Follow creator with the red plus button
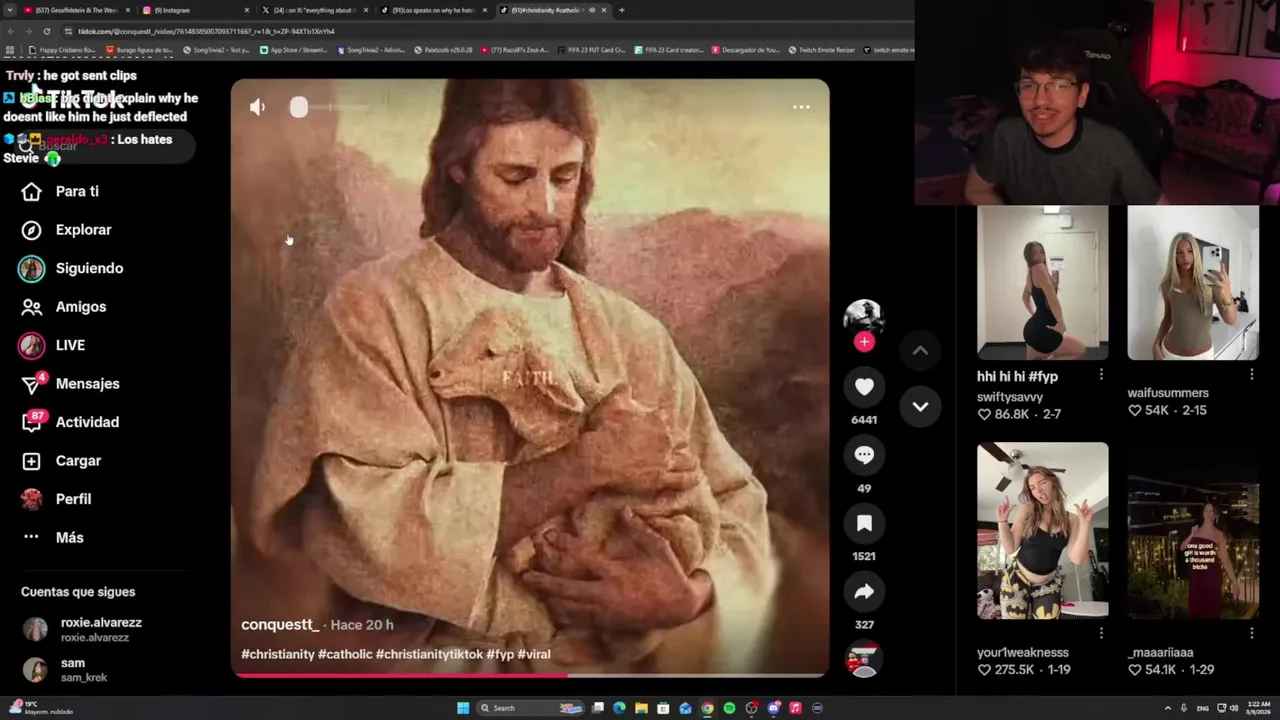Image resolution: width=1280 pixels, height=720 pixels. (864, 342)
